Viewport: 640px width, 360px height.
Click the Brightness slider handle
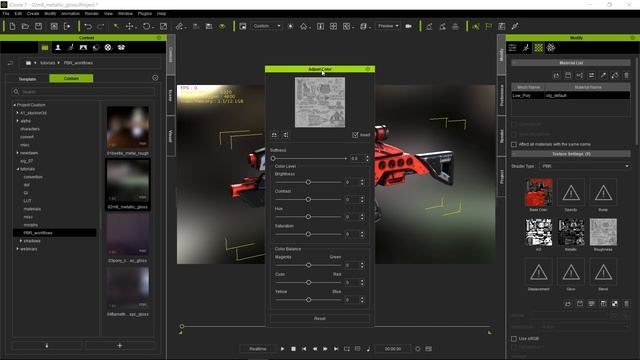[309, 182]
